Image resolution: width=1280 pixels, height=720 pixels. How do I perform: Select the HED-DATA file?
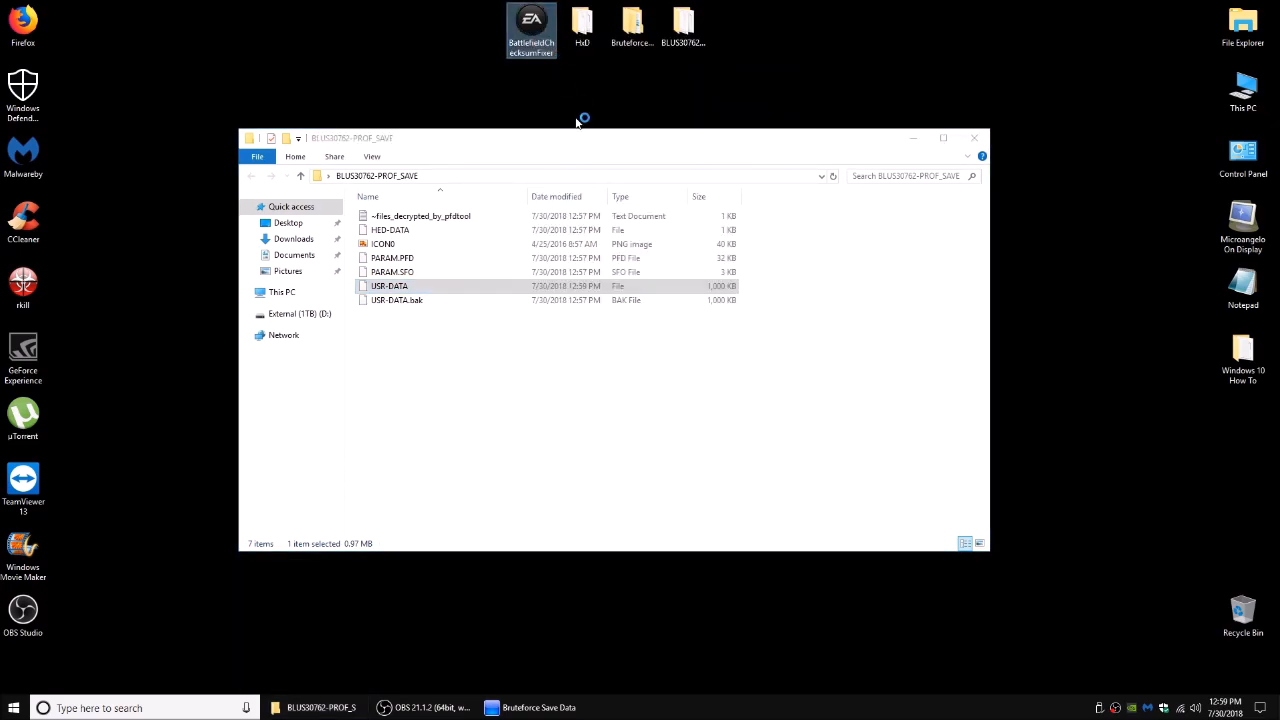click(x=547, y=230)
